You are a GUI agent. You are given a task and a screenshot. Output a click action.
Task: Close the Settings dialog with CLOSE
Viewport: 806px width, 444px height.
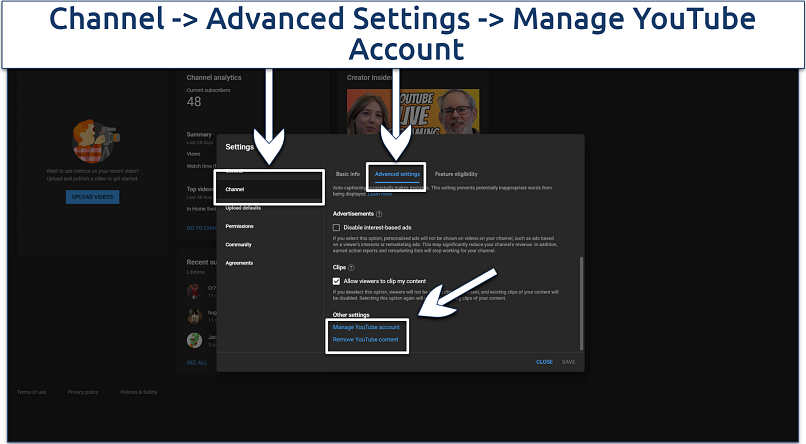544,362
